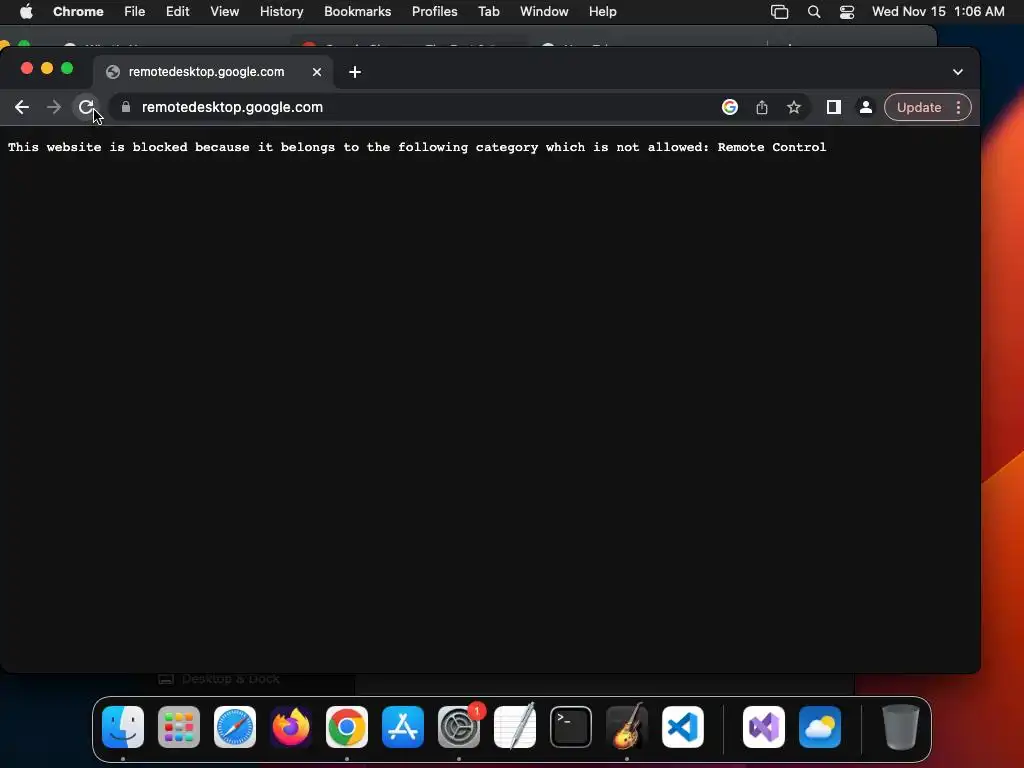Launch Safari from the Dock
Screen dimensions: 1024x768
tap(234, 727)
